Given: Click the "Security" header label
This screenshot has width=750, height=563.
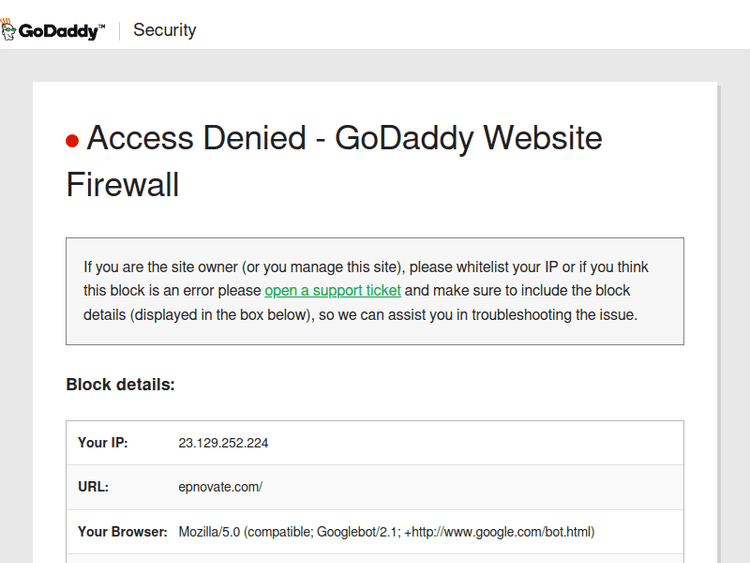Looking at the screenshot, I should tap(164, 30).
